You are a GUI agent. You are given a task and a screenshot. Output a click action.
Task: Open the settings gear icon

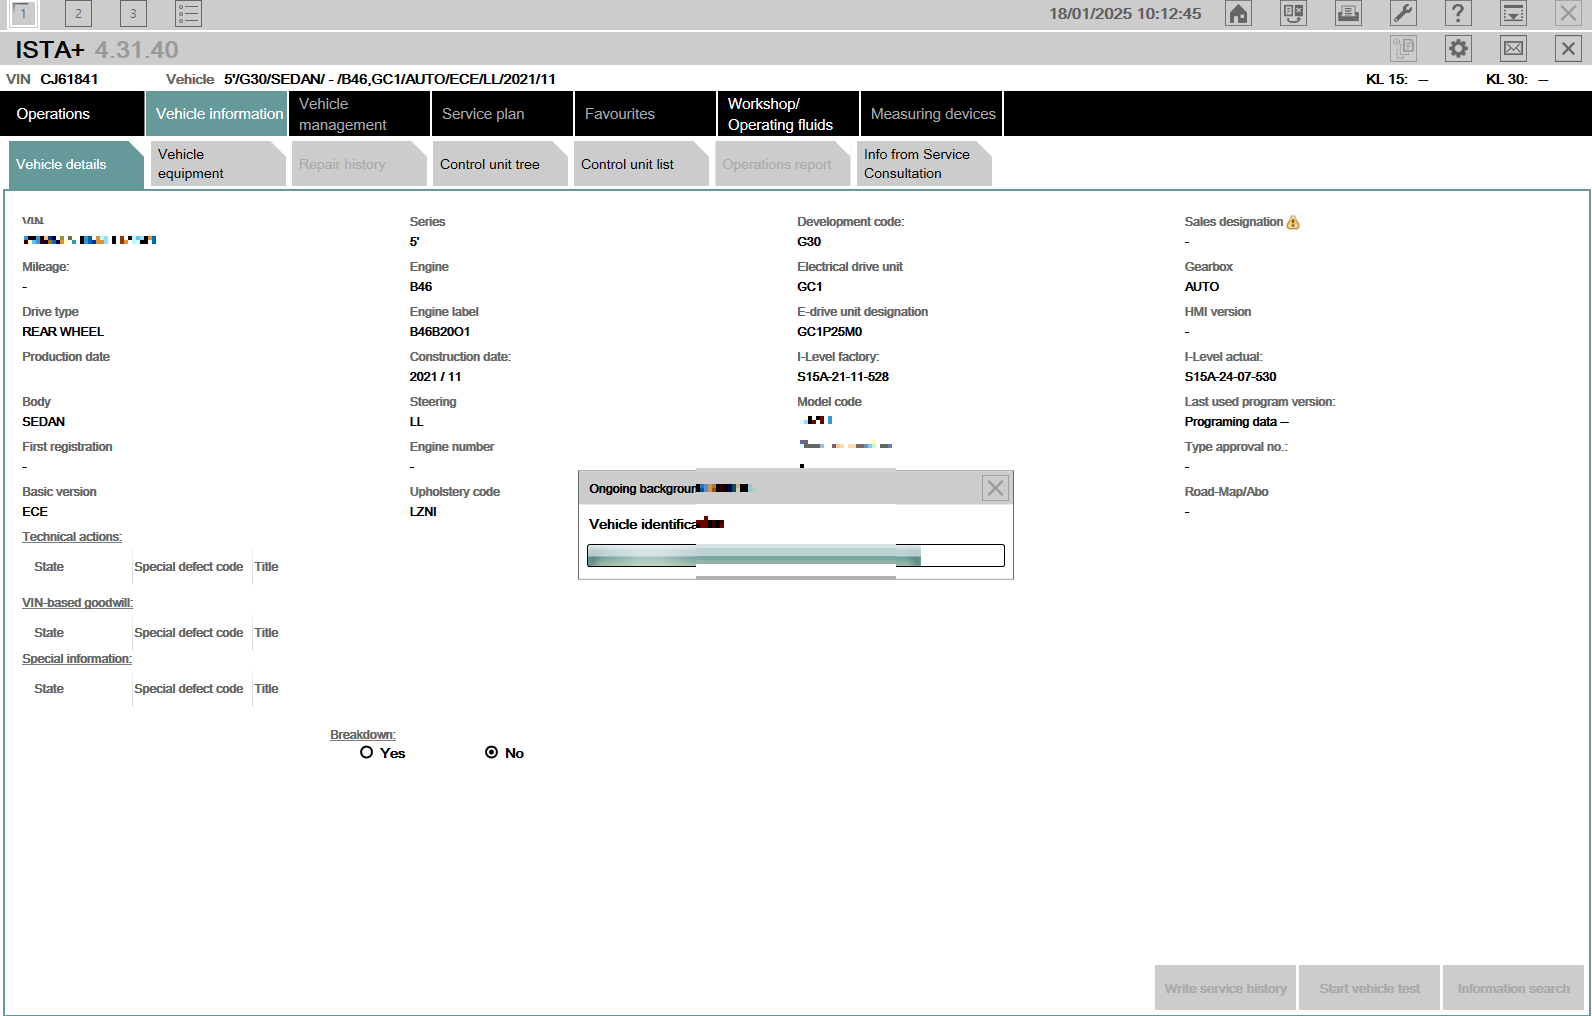1458,48
